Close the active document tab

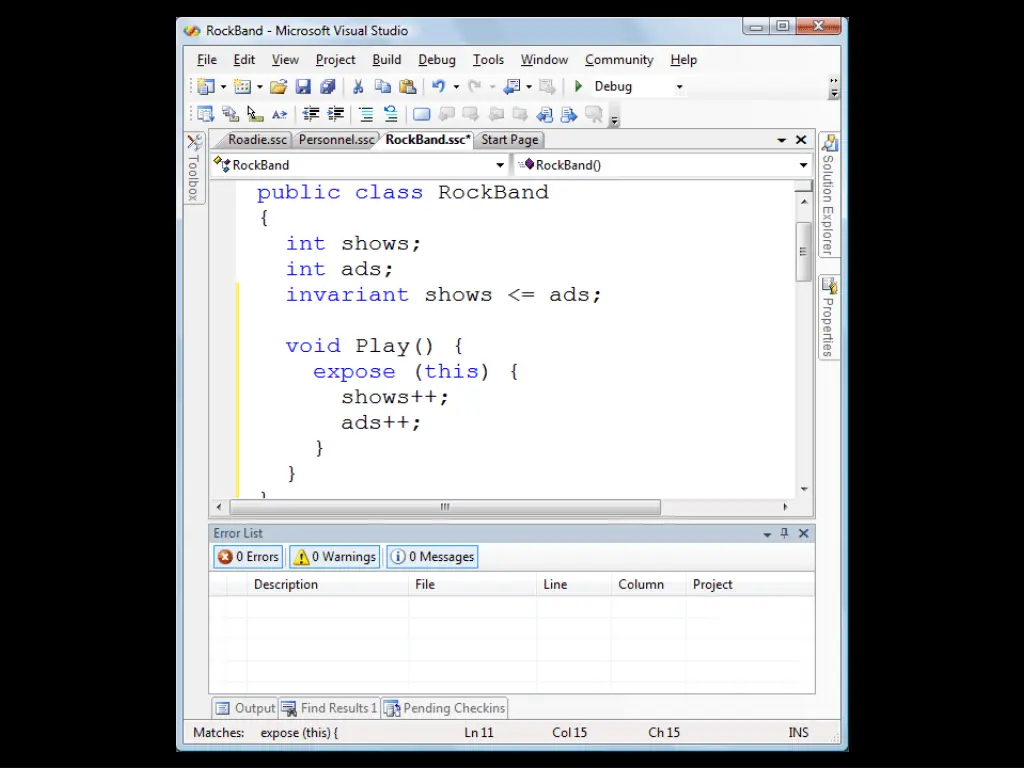coord(801,140)
